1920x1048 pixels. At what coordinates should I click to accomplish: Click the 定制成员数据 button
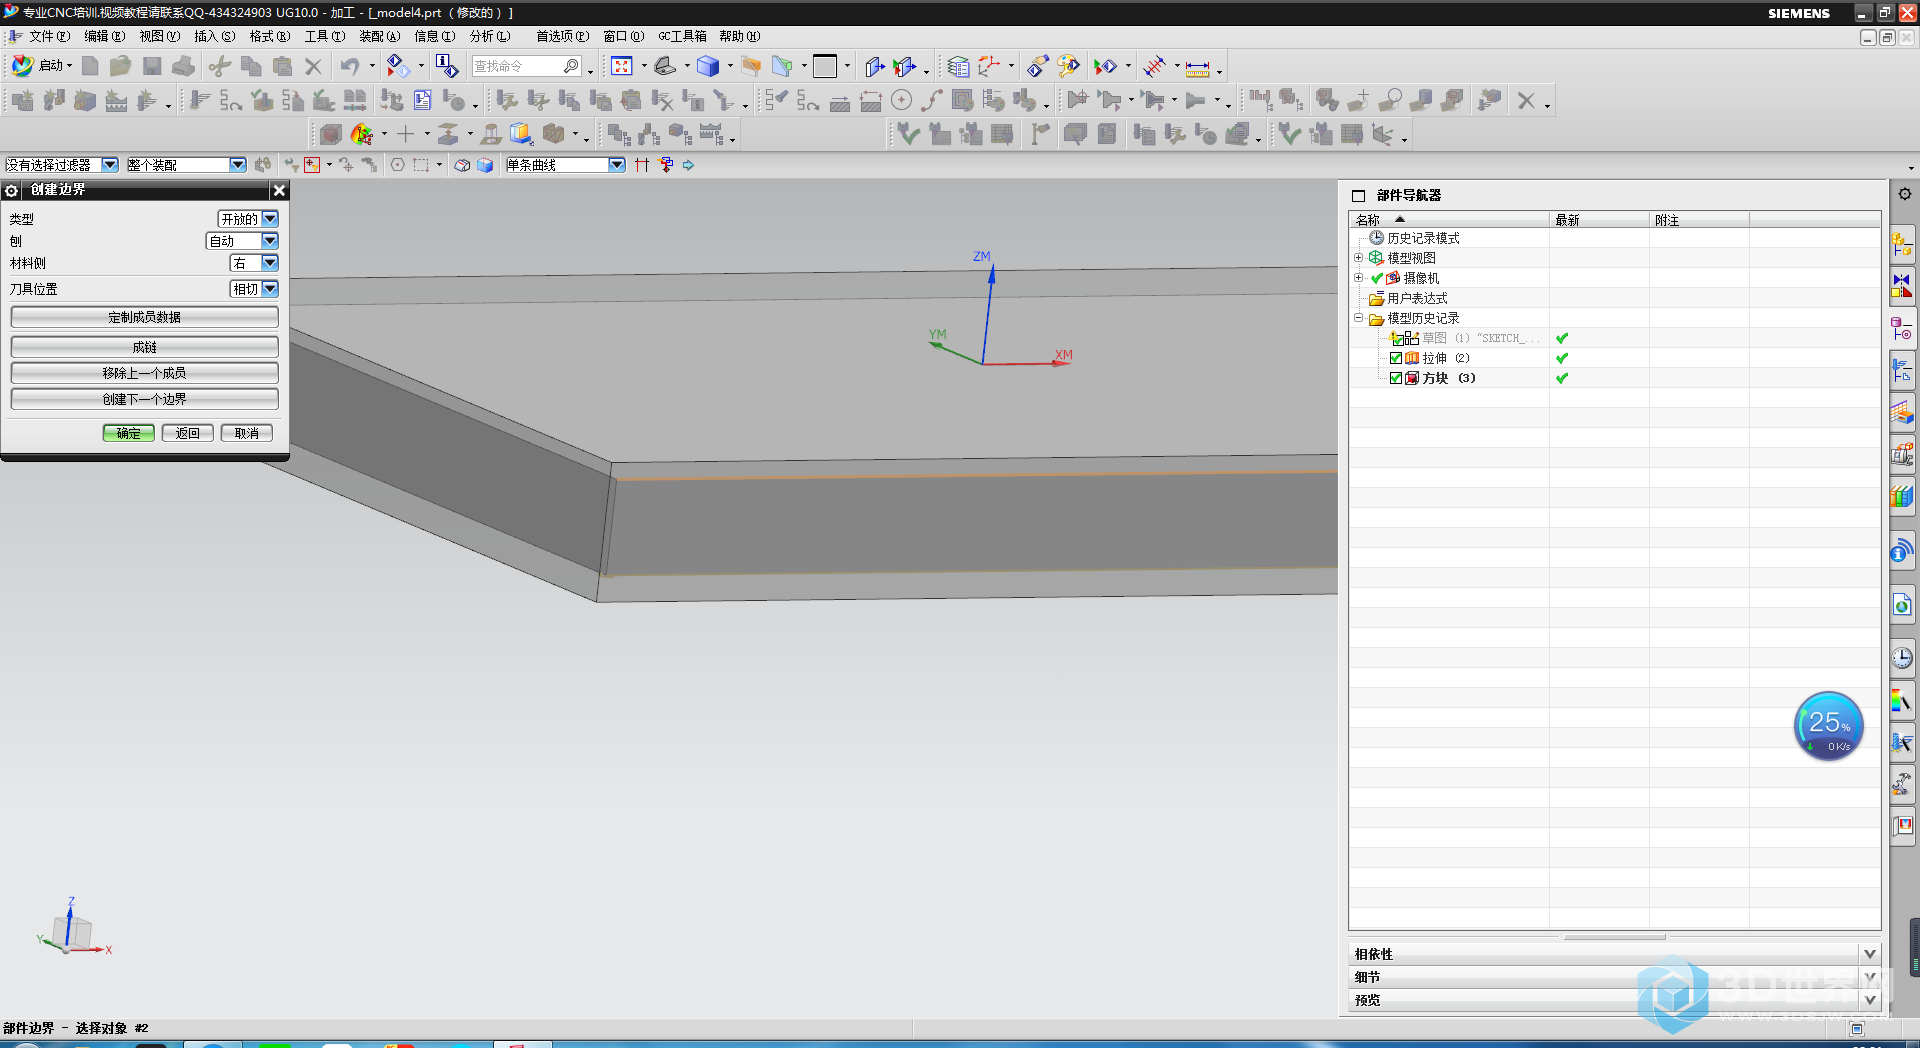click(x=145, y=317)
